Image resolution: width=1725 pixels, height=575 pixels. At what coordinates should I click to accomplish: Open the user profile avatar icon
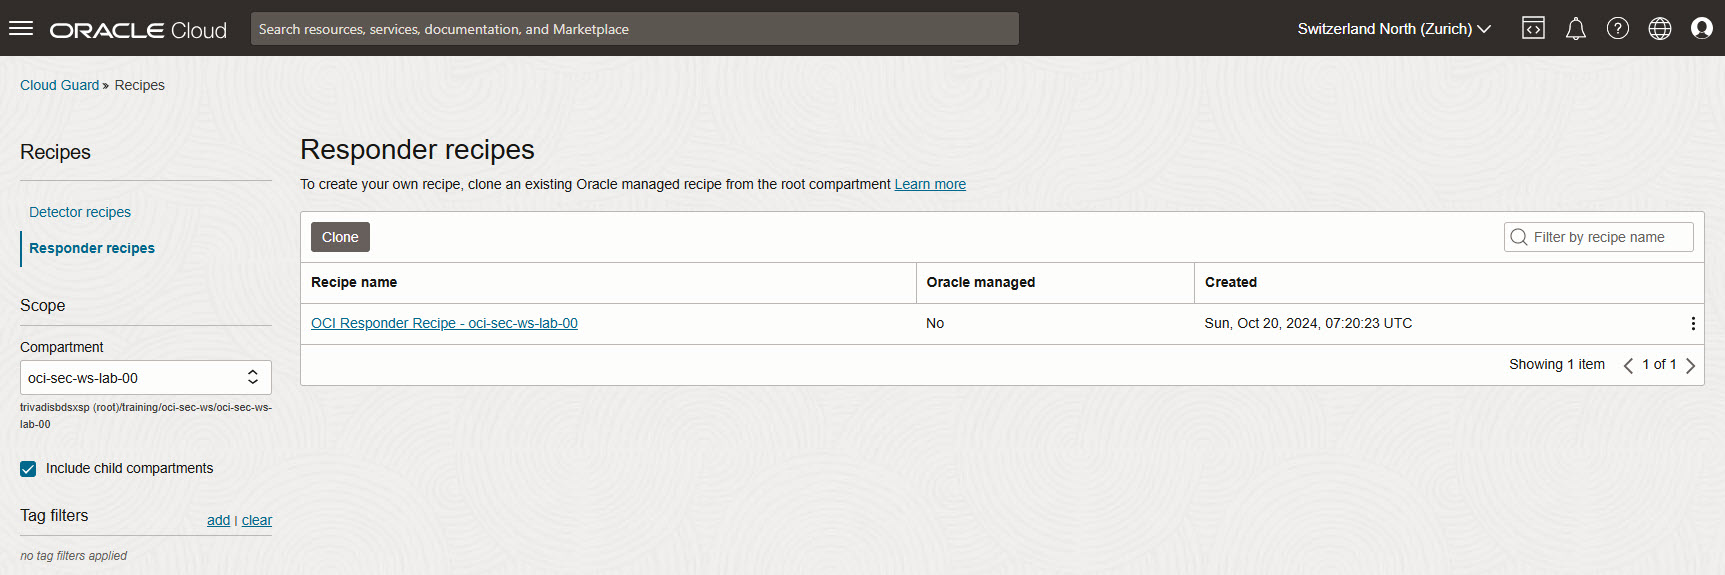(x=1702, y=28)
